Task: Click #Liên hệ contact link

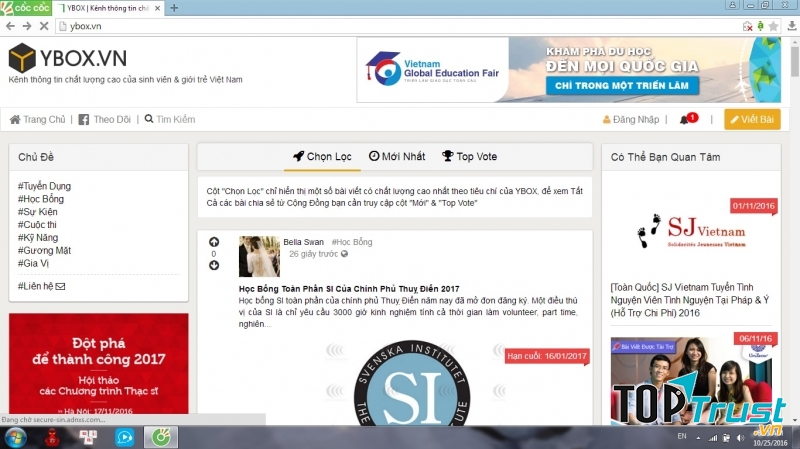Action: click(35, 286)
